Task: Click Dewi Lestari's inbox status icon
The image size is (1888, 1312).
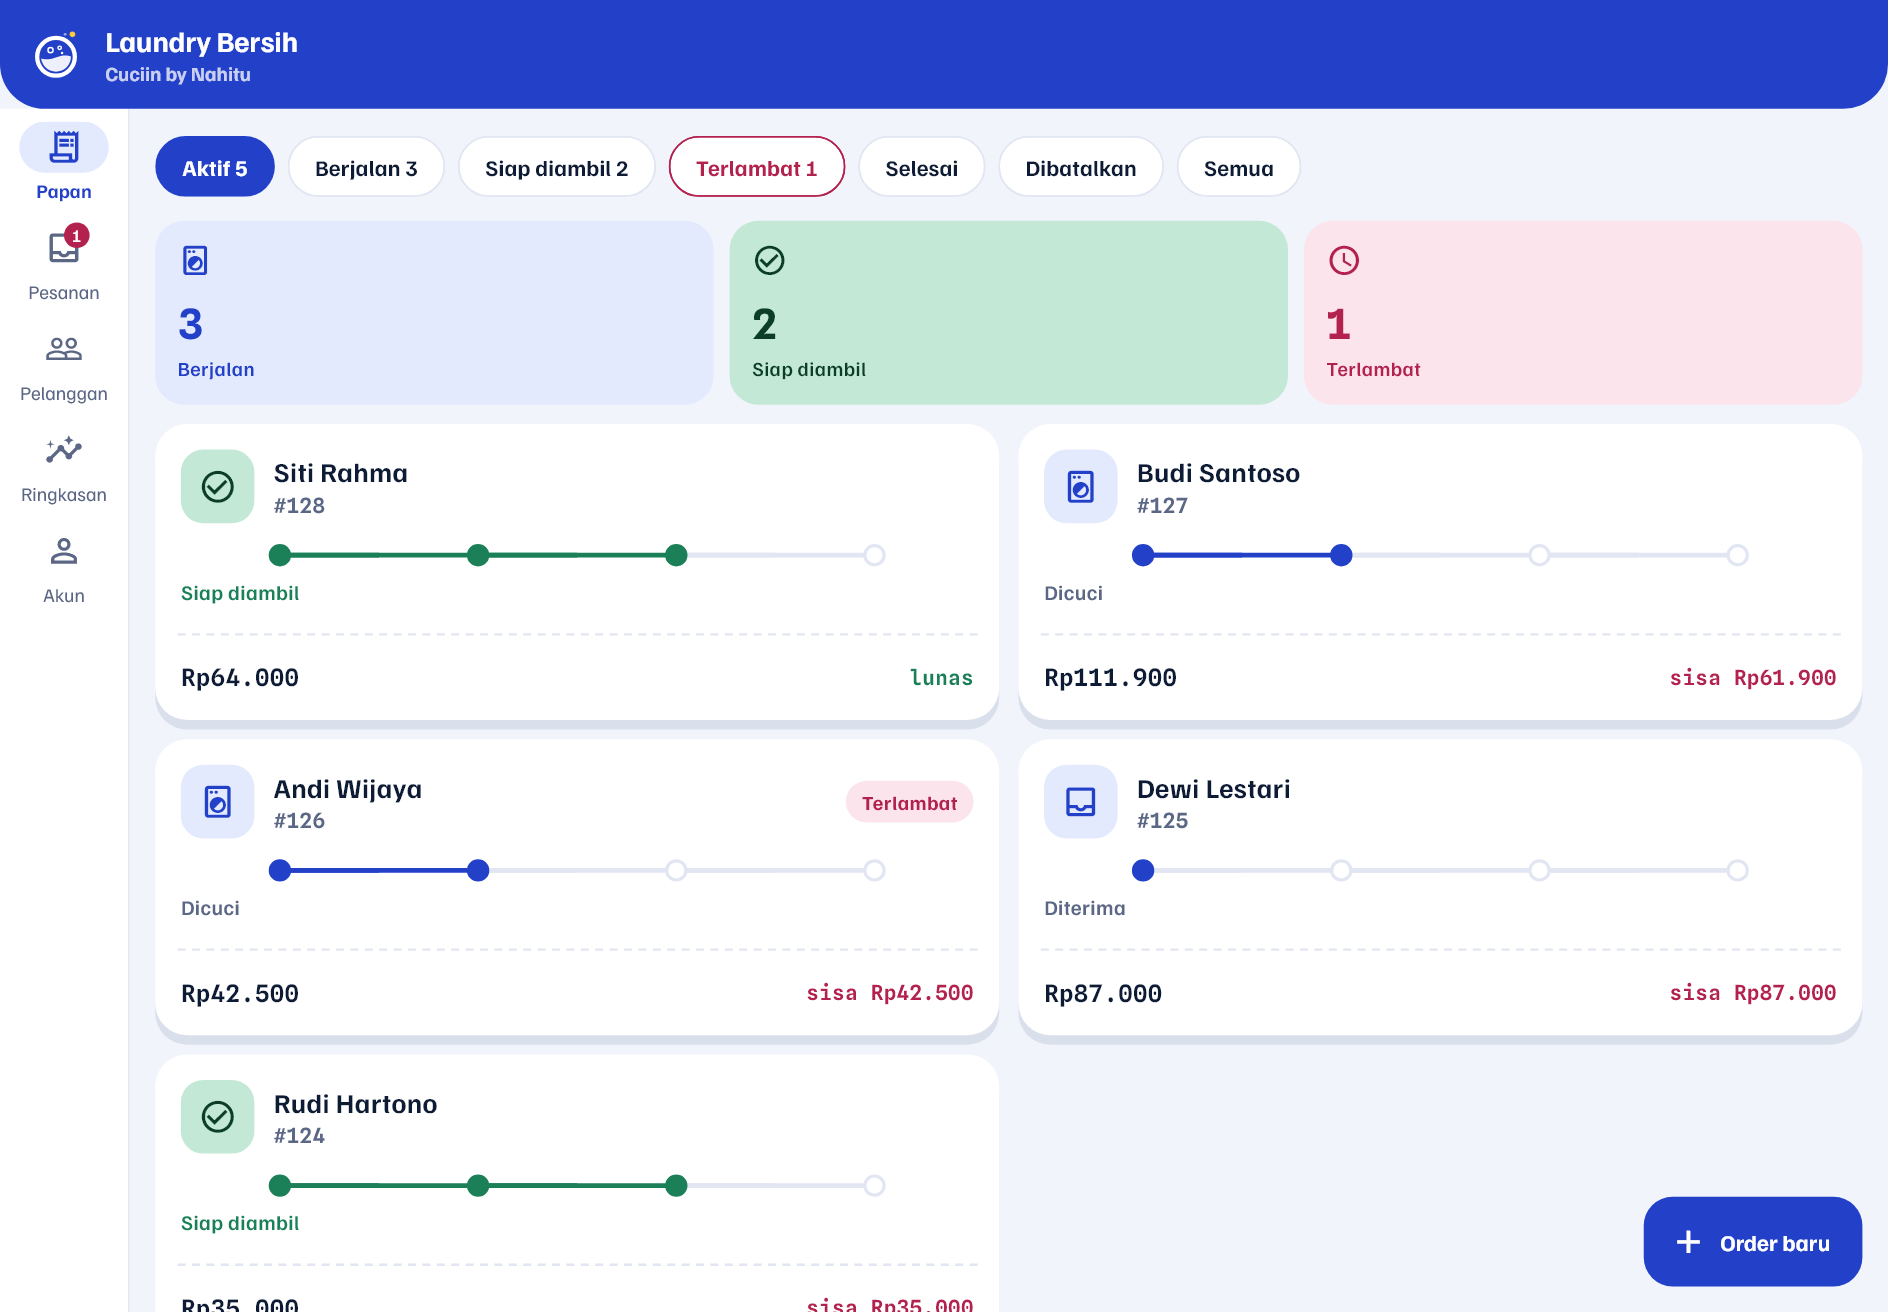Action: pos(1081,802)
